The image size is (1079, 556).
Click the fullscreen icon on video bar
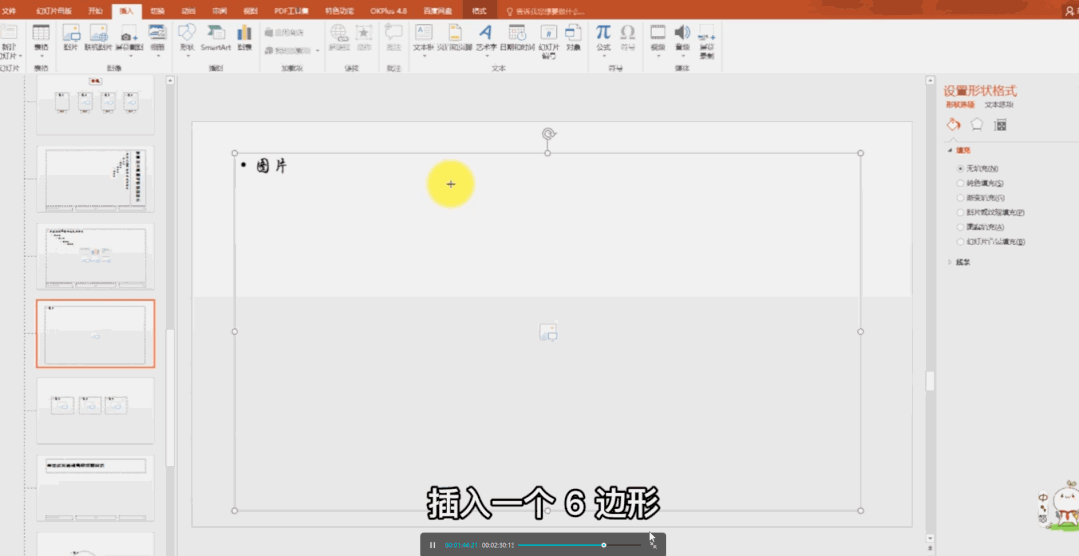click(x=653, y=545)
